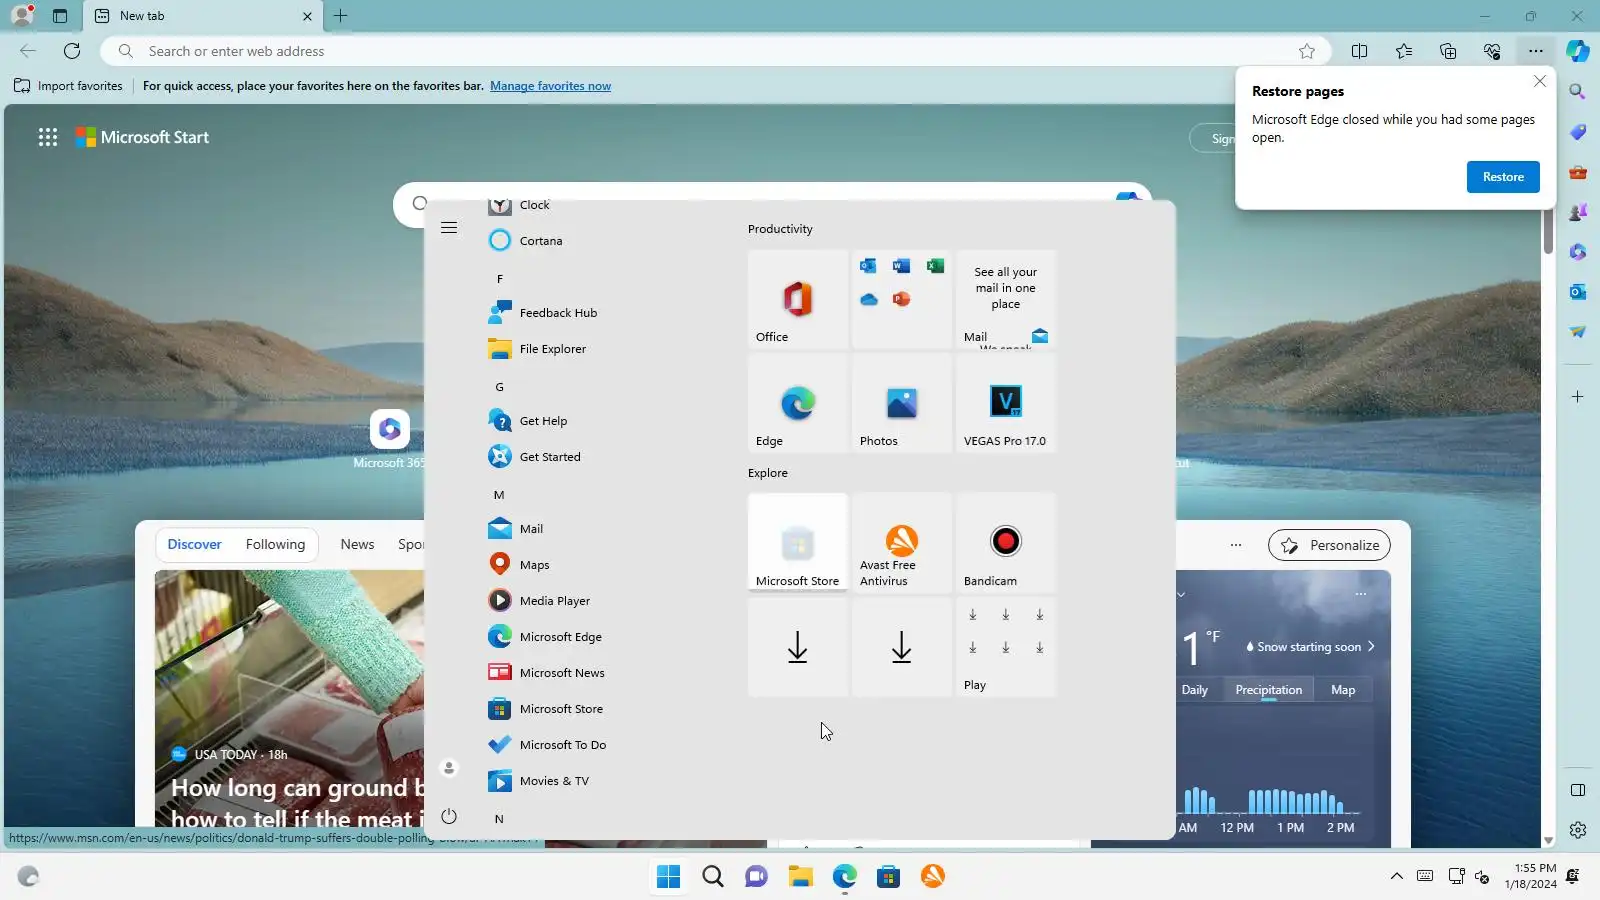This screenshot has height=900, width=1600.
Task: Open the Play folder tile
Action: click(x=1006, y=647)
